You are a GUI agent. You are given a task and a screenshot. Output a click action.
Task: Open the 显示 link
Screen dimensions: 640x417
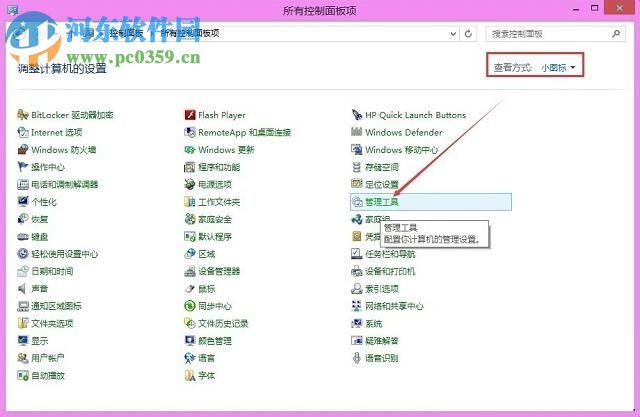(40, 341)
